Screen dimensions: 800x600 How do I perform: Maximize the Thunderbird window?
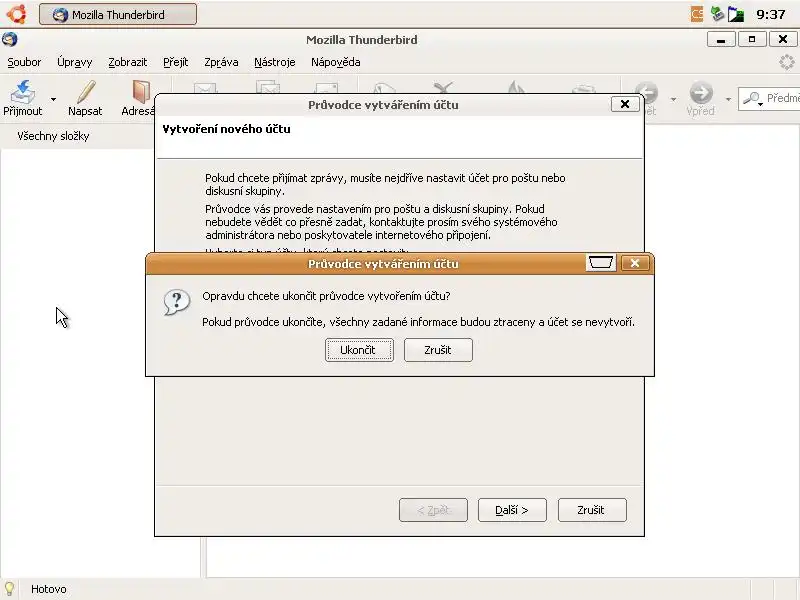[x=752, y=39]
